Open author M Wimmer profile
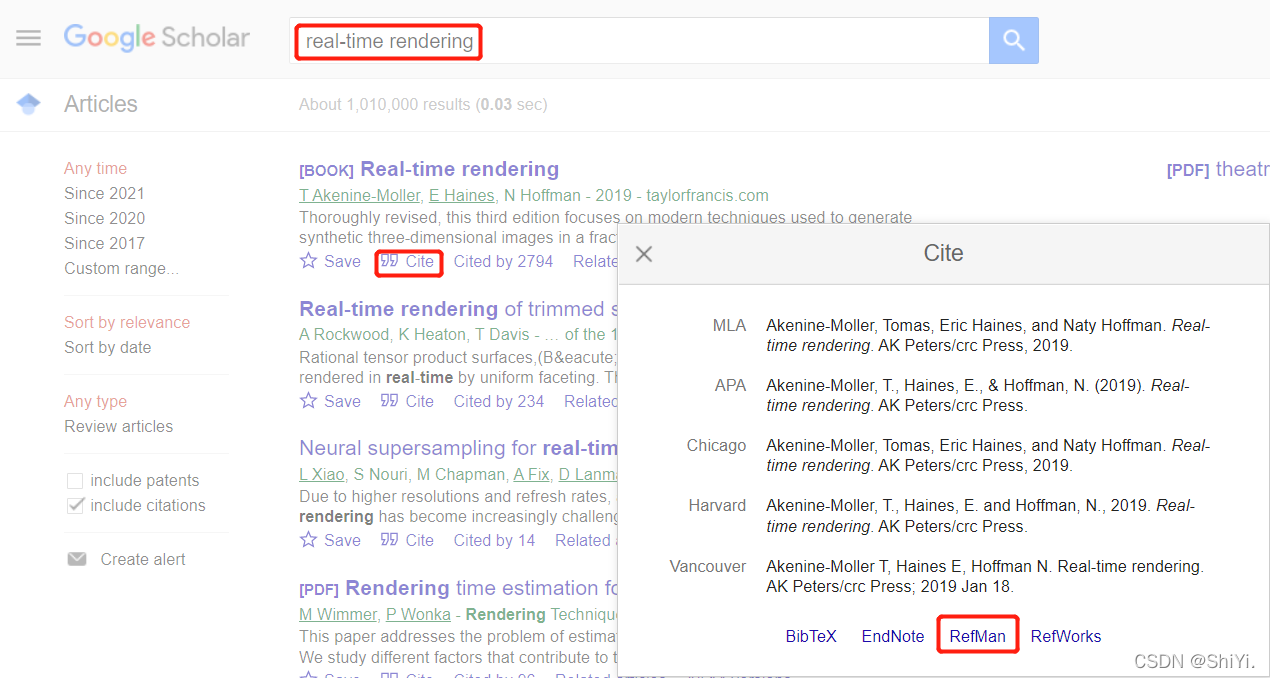The width and height of the screenshot is (1270, 678). click(x=338, y=614)
